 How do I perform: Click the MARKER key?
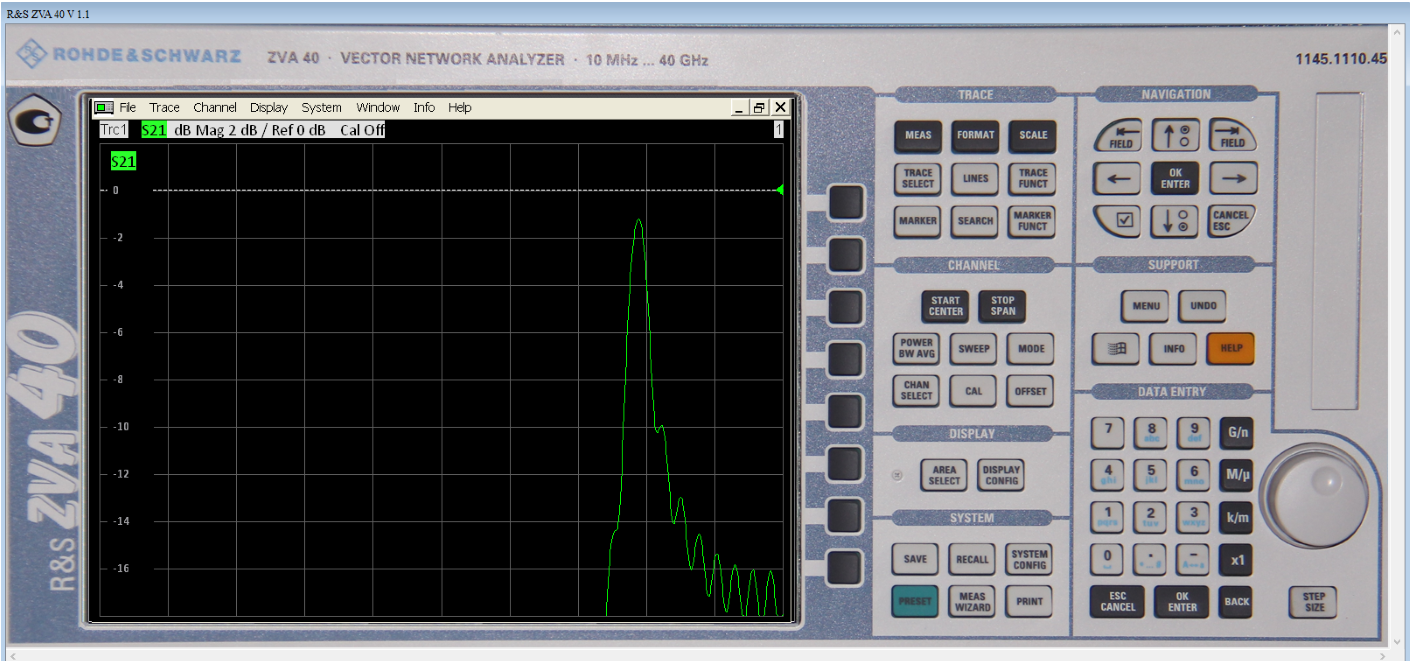pyautogui.click(x=917, y=221)
